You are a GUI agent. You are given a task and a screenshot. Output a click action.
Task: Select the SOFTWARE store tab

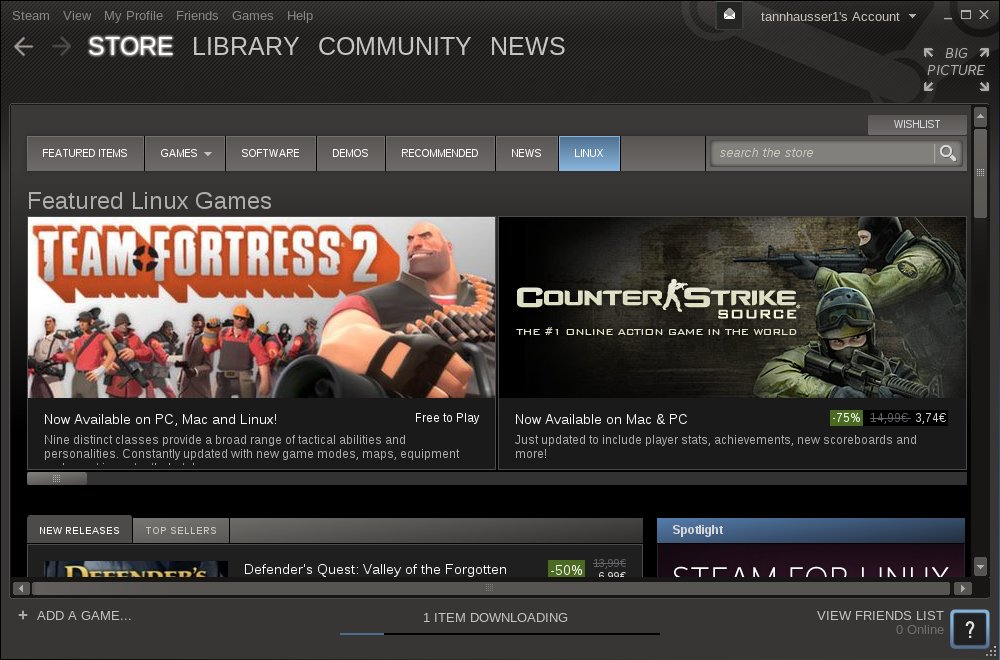270,153
